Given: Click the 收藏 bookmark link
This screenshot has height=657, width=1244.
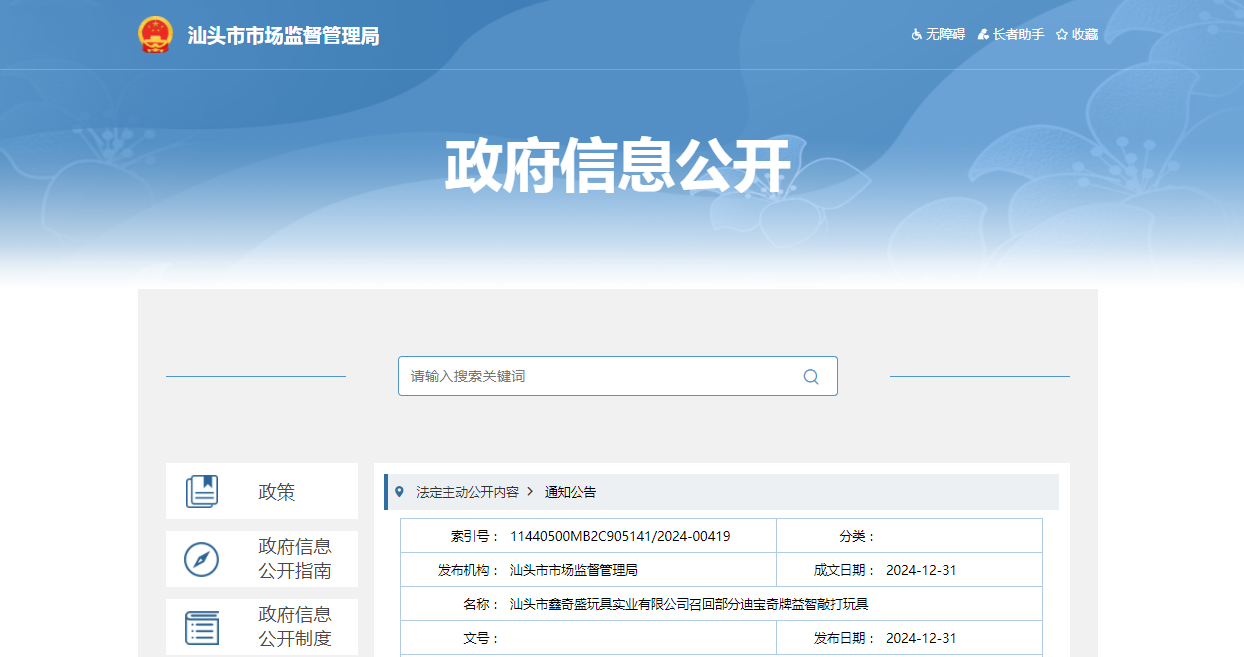Looking at the screenshot, I should tap(1085, 35).
